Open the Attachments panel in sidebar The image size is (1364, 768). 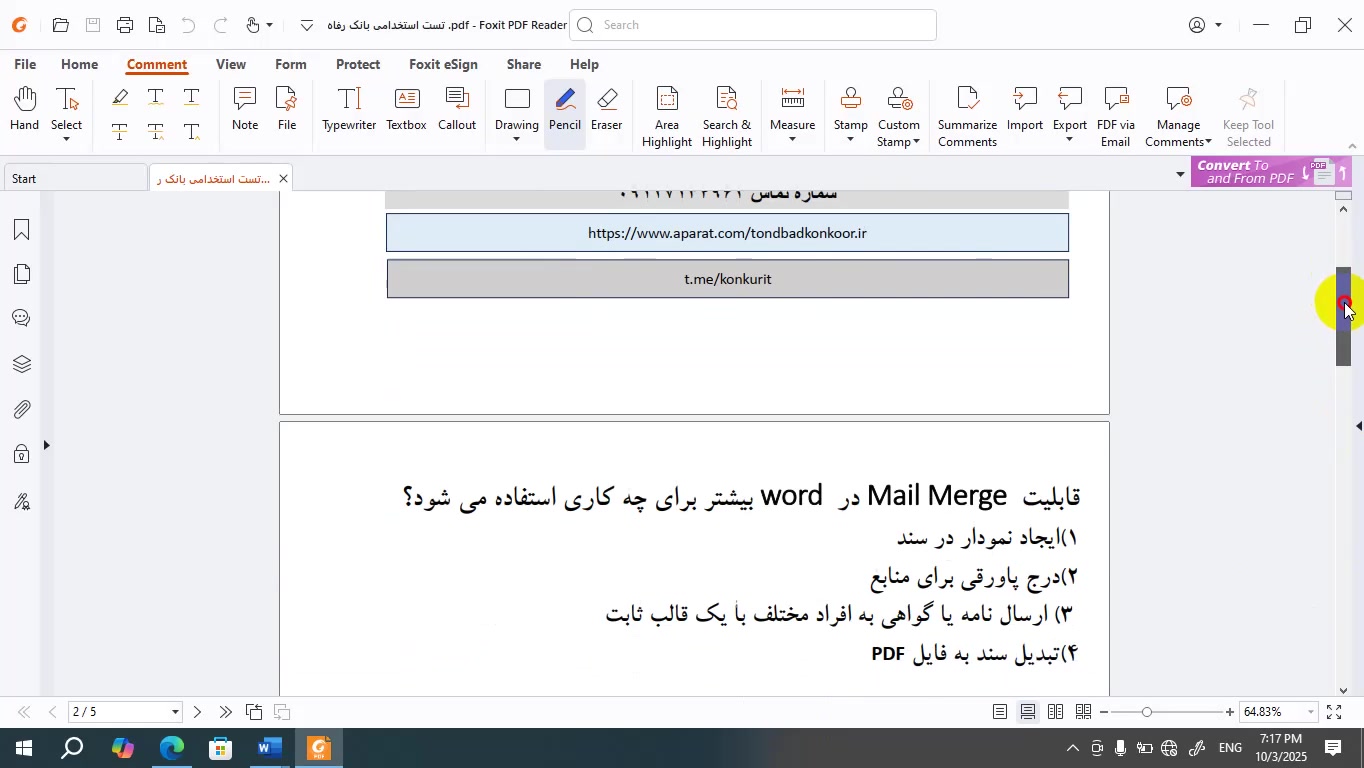click(x=21, y=409)
